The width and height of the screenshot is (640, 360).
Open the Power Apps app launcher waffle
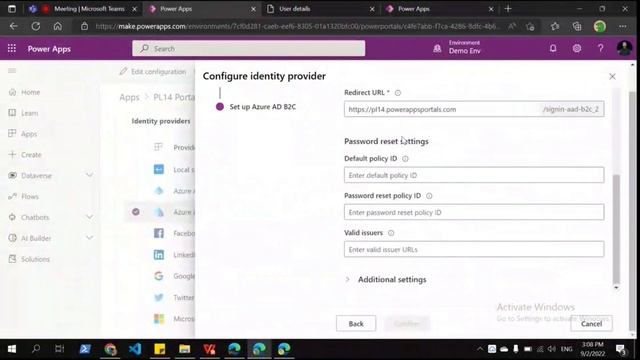pos(12,49)
